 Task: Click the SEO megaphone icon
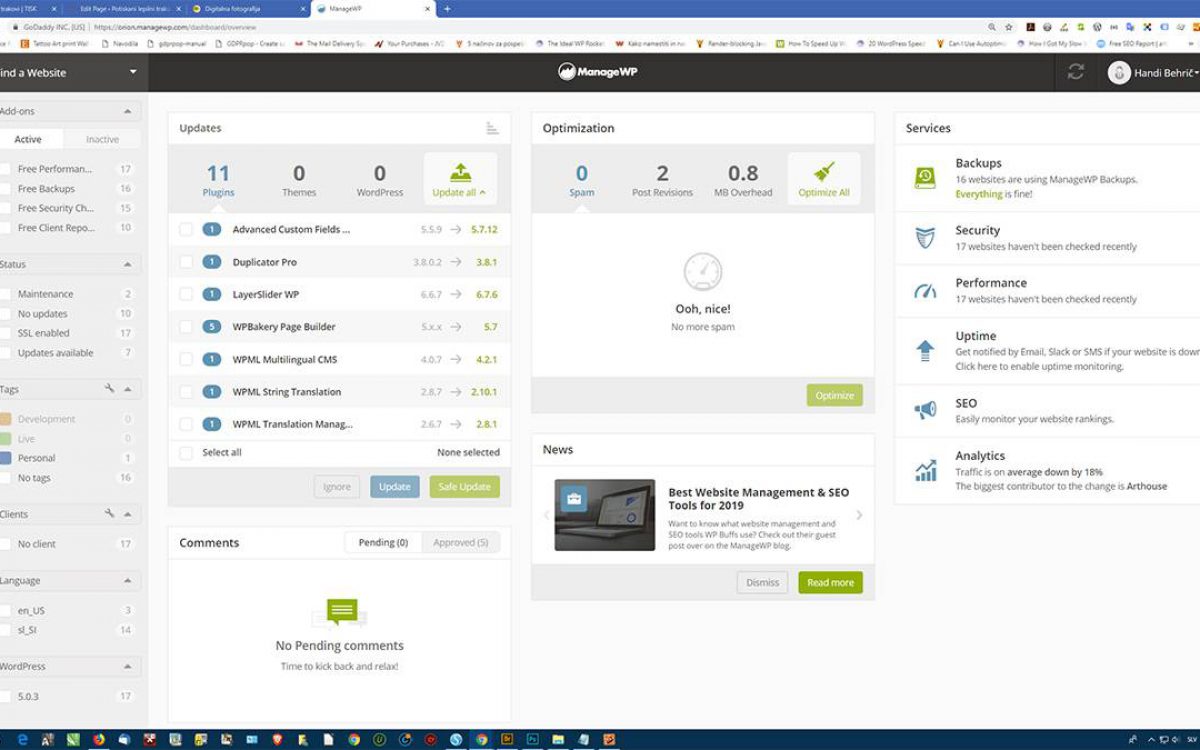pyautogui.click(x=925, y=410)
